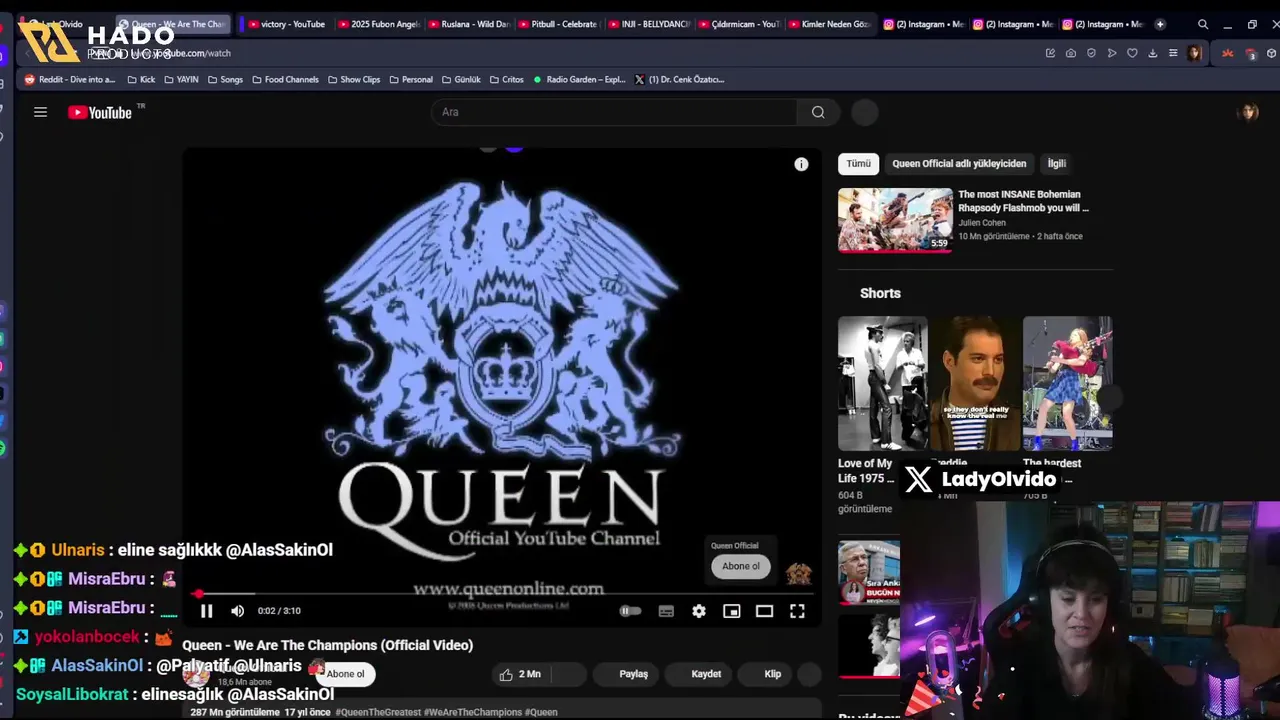Image resolution: width=1280 pixels, height=720 pixels.
Task: Open Bohemian Rhapsody Flashmob video thumbnail
Action: [x=895, y=219]
